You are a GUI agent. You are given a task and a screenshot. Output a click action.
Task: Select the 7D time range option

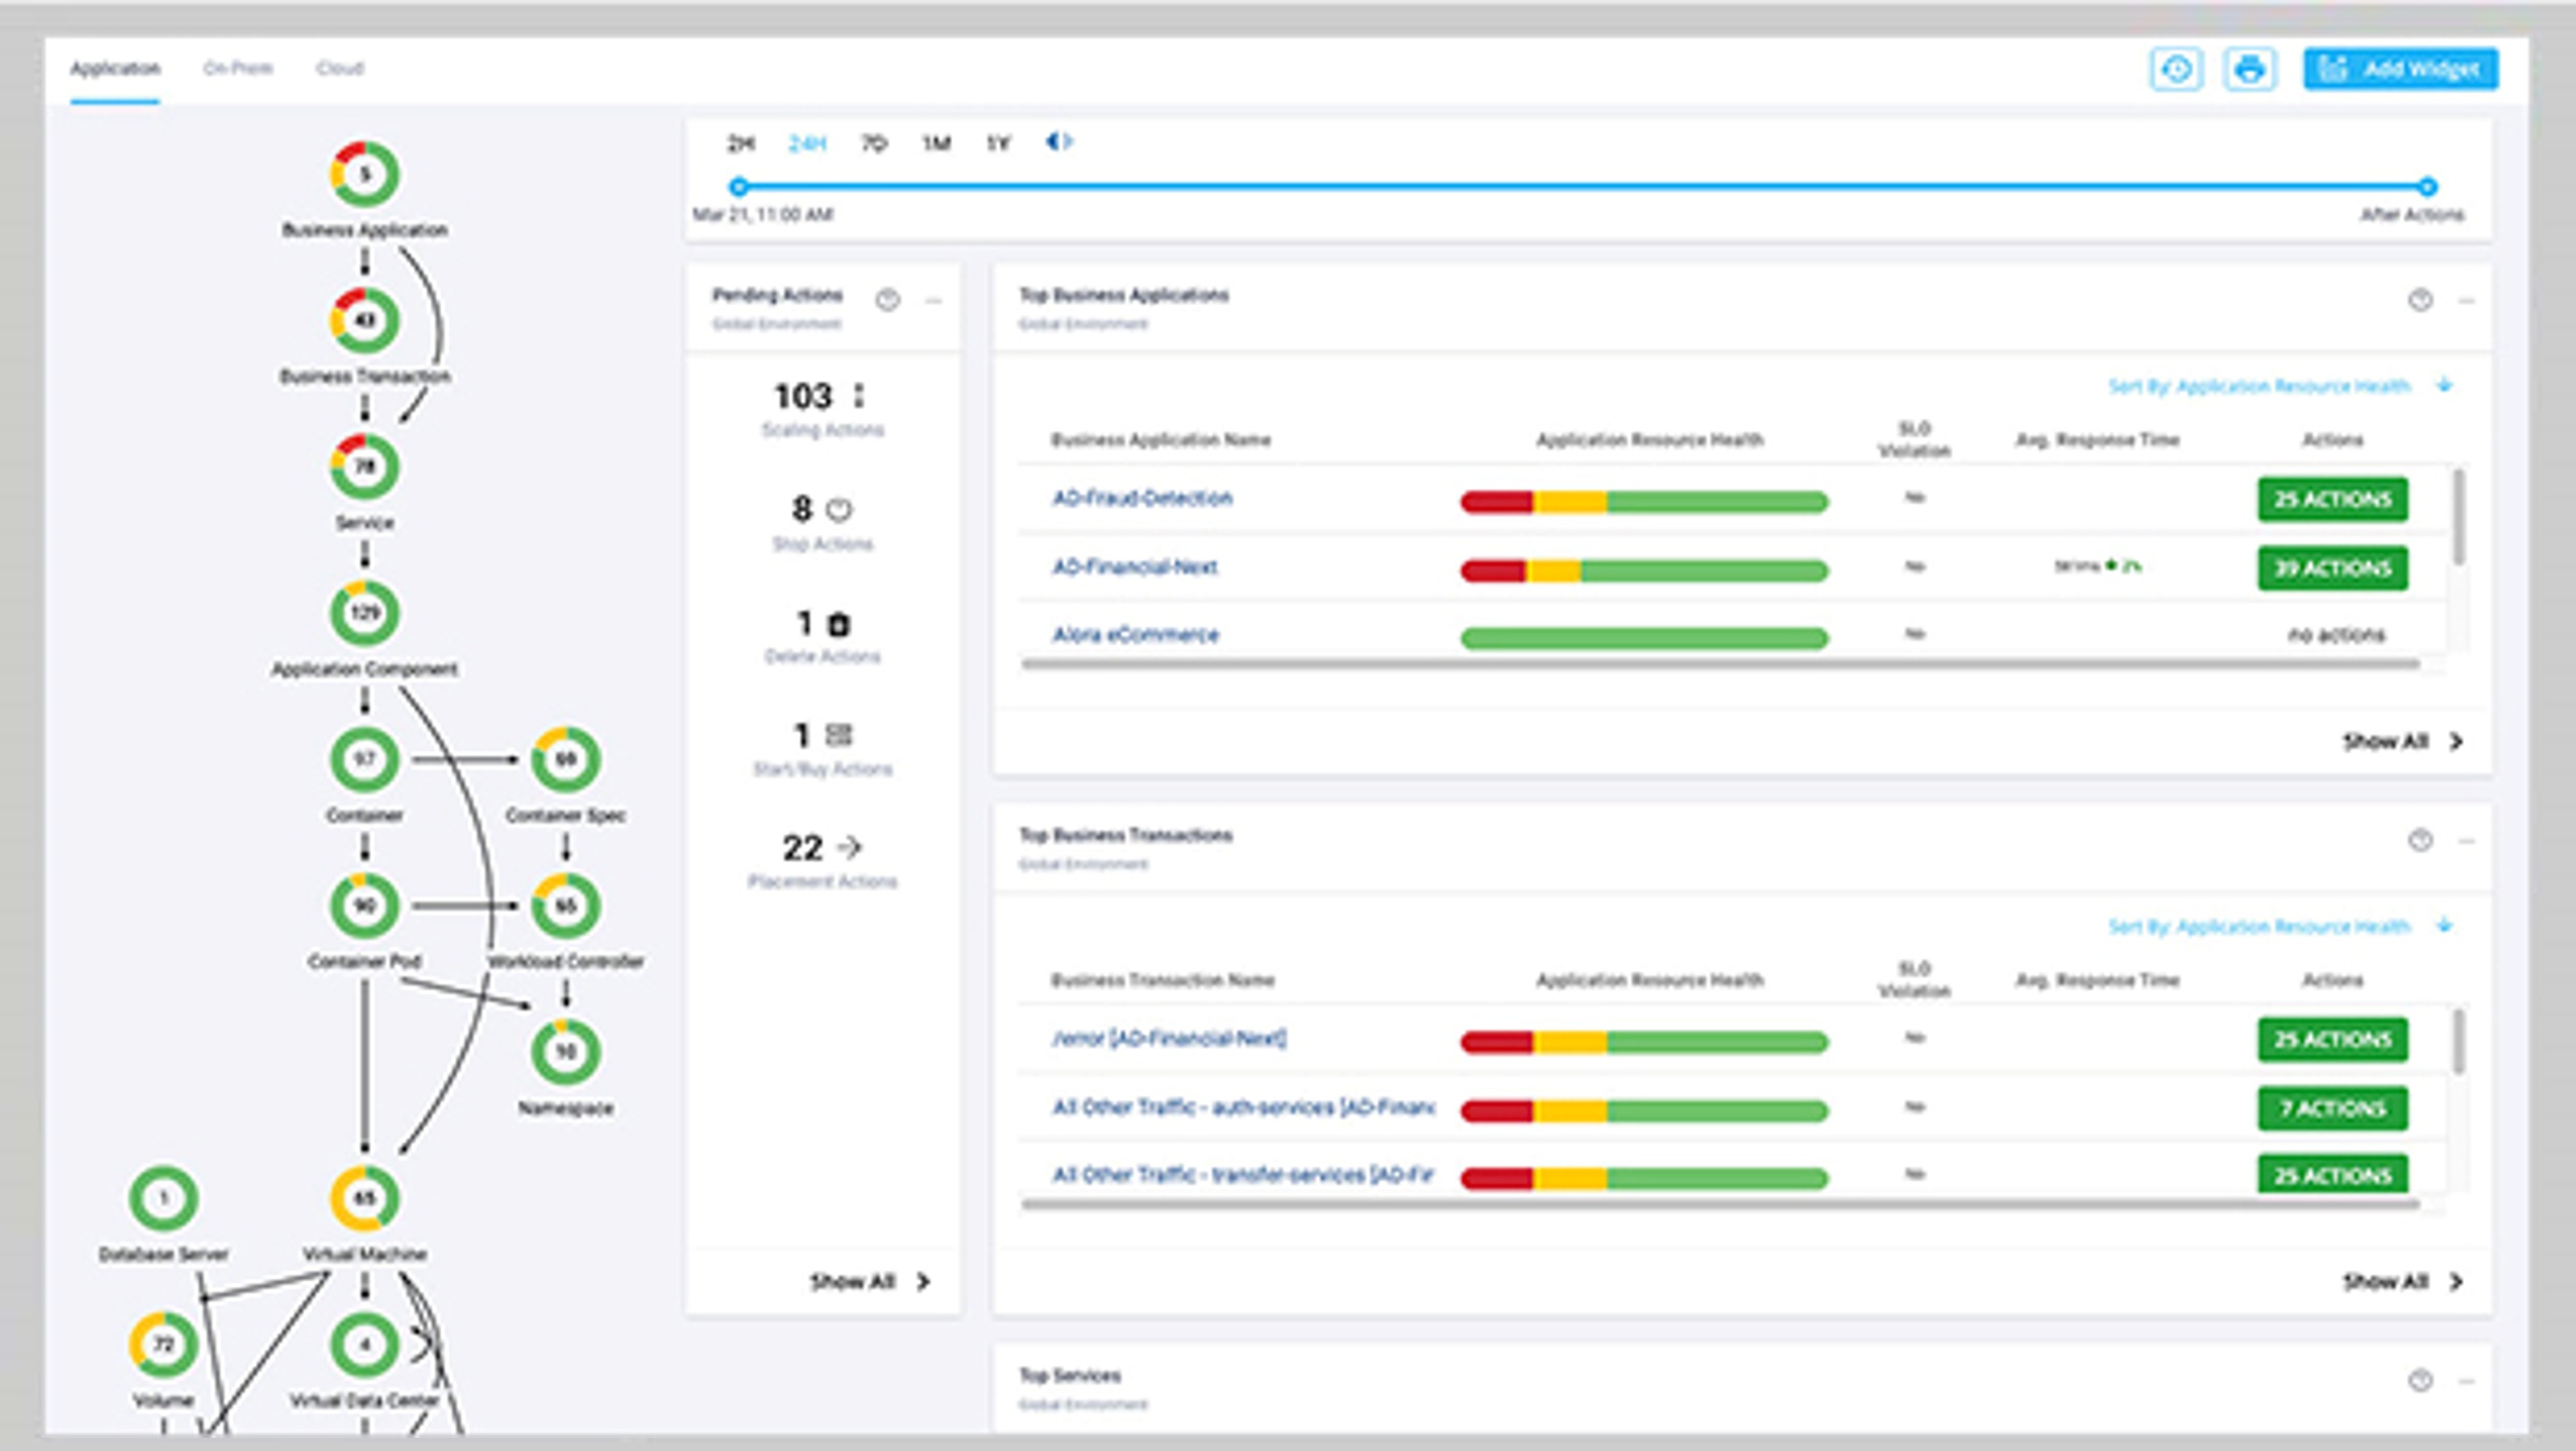(874, 143)
